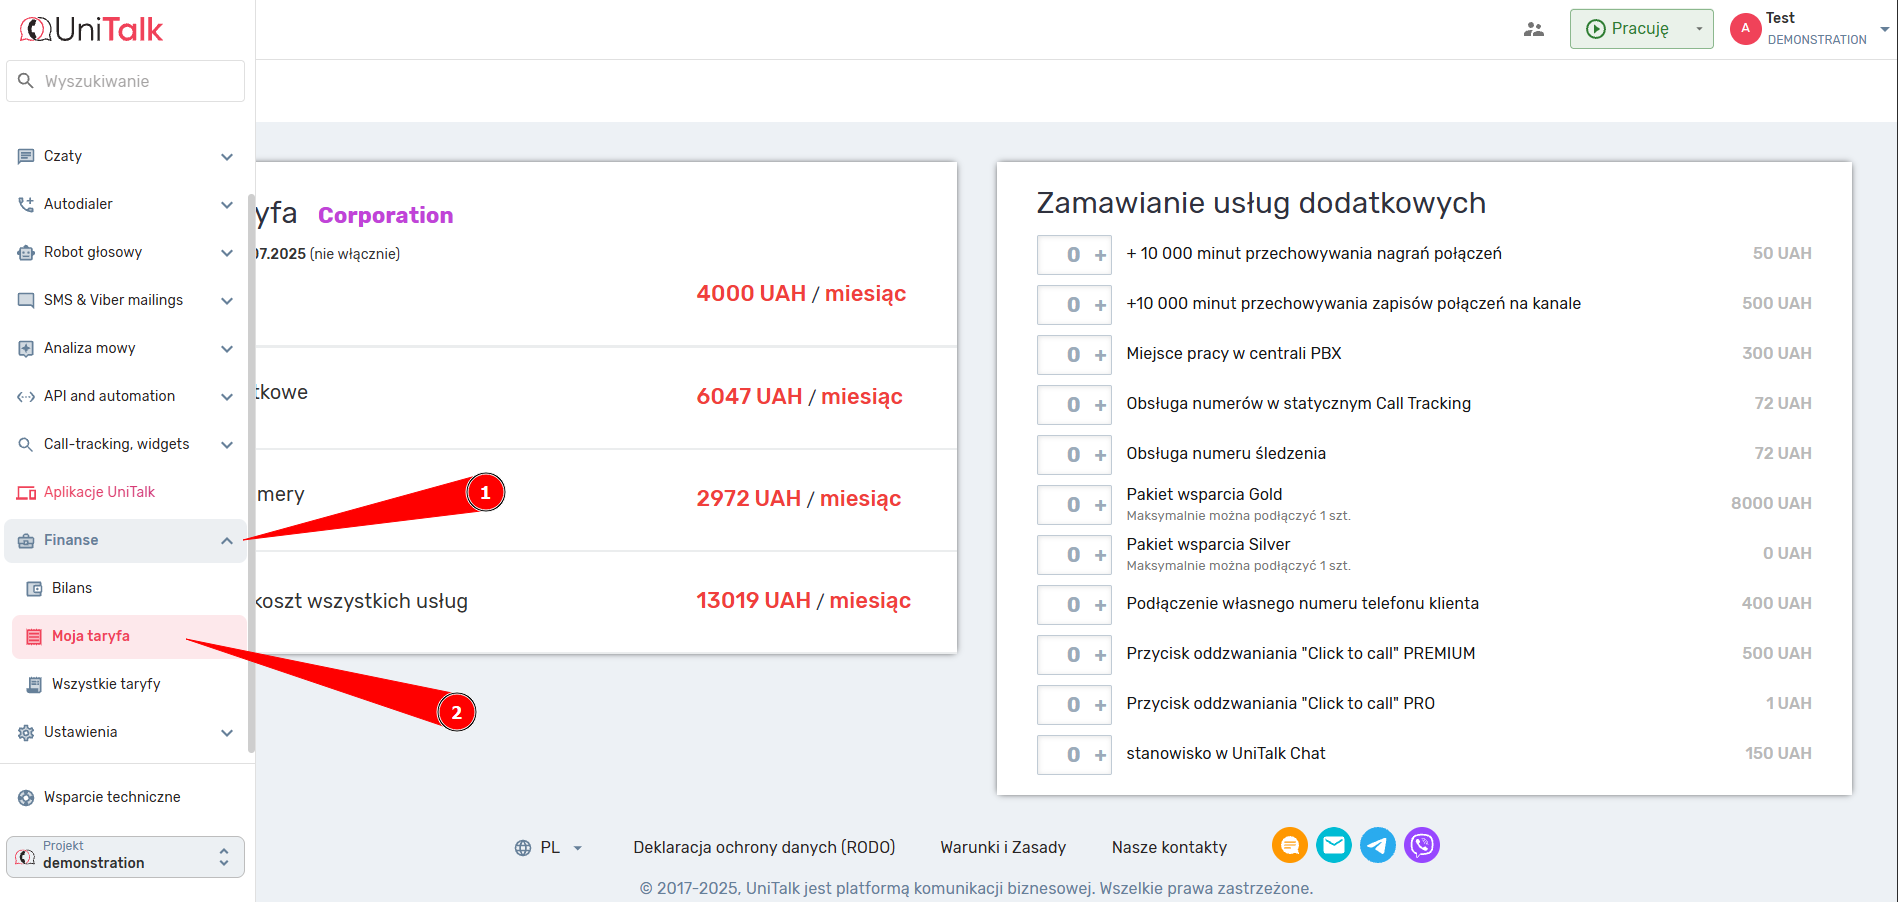Click the UniTalk logo
Viewport: 1898px width, 902px height.
(92, 30)
